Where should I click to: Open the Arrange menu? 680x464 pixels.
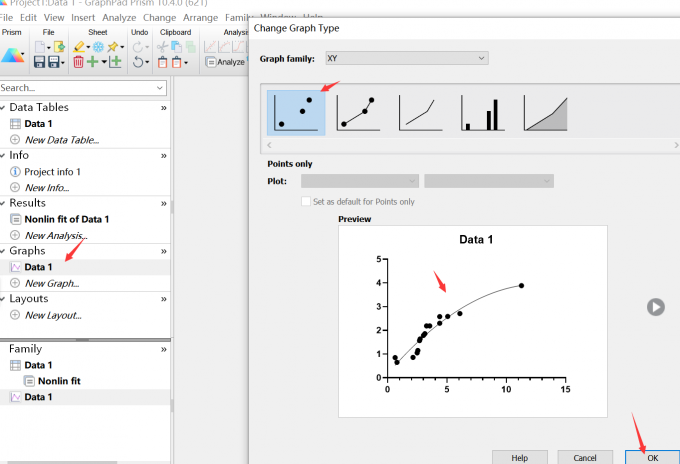200,18
